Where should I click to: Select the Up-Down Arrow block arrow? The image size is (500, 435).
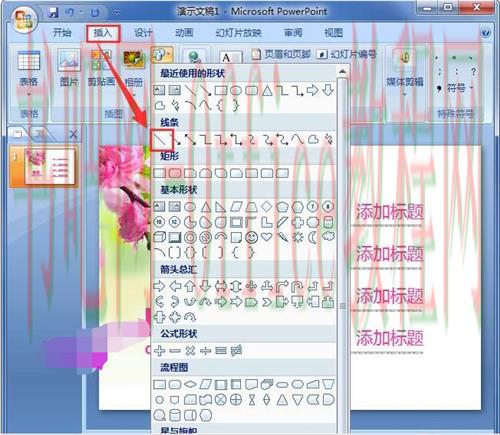(x=236, y=286)
